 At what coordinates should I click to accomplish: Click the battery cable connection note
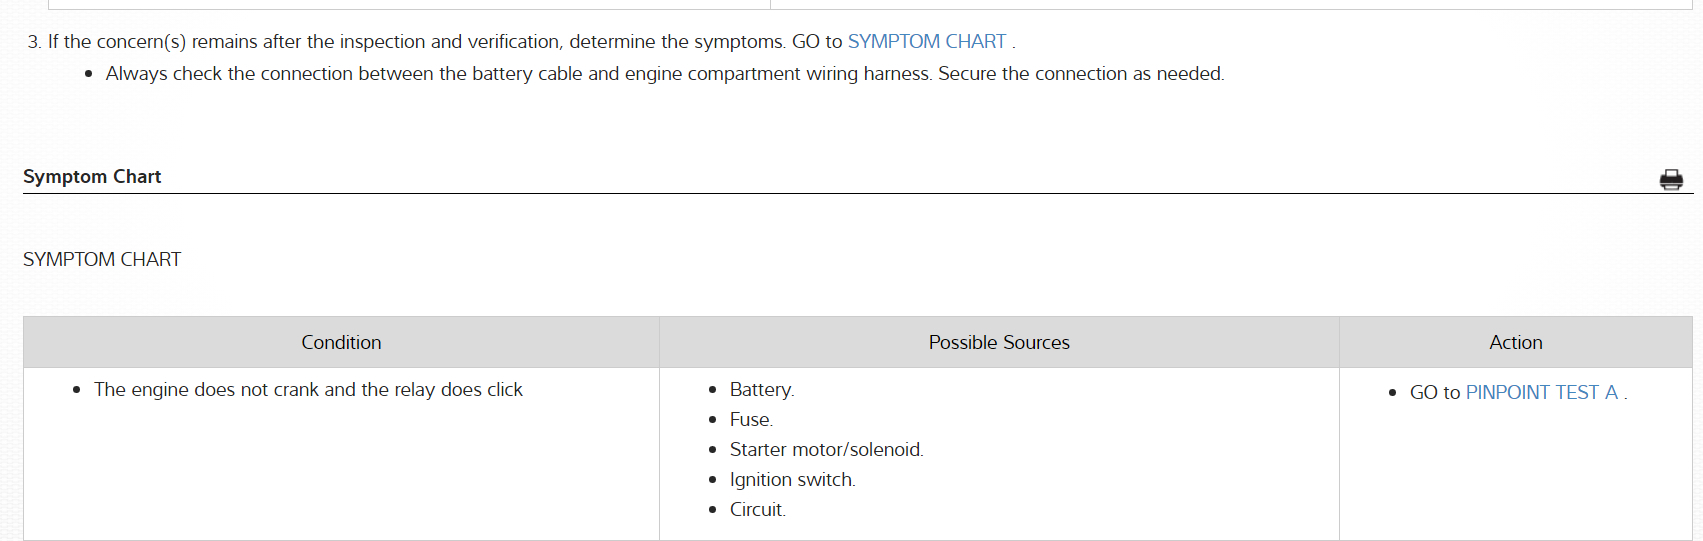(x=664, y=74)
